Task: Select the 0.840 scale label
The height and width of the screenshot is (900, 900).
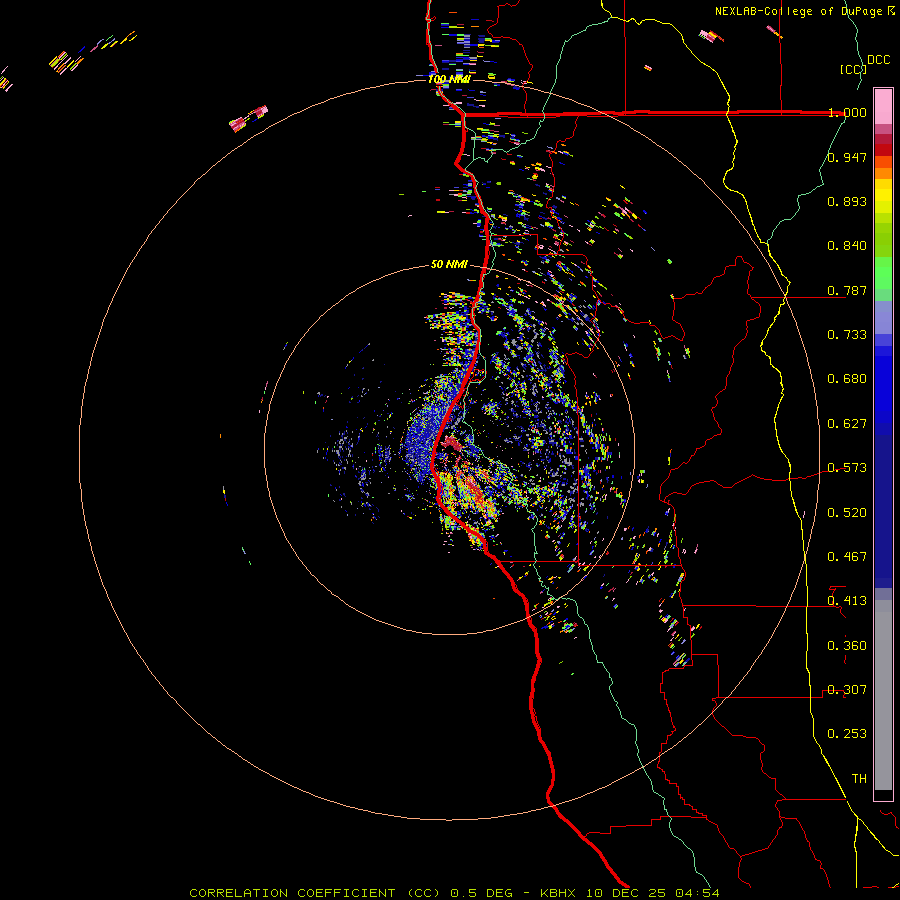Action: tap(847, 246)
